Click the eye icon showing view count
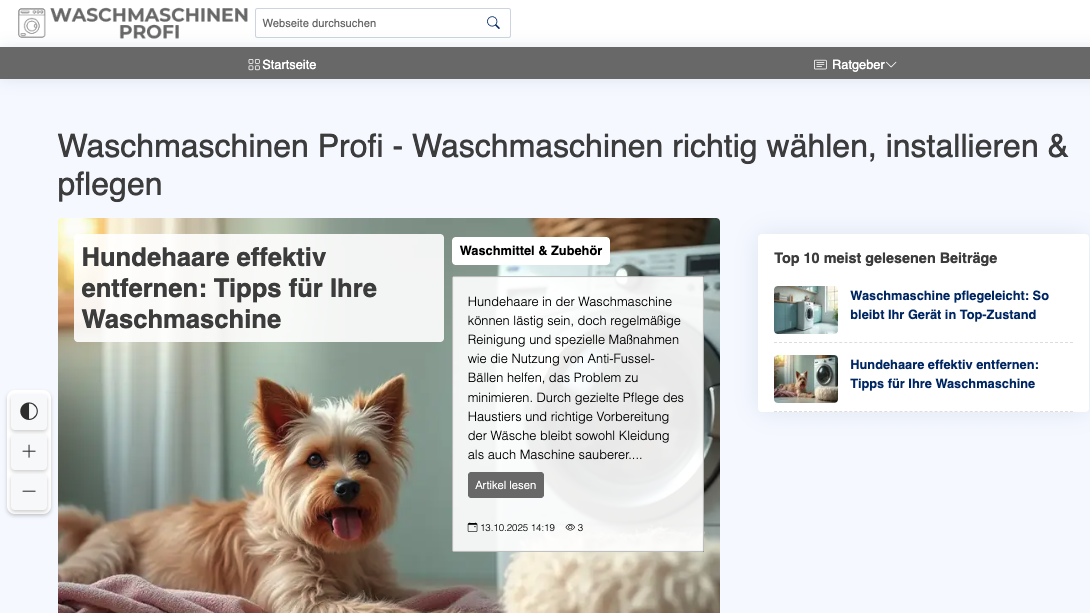 point(569,527)
